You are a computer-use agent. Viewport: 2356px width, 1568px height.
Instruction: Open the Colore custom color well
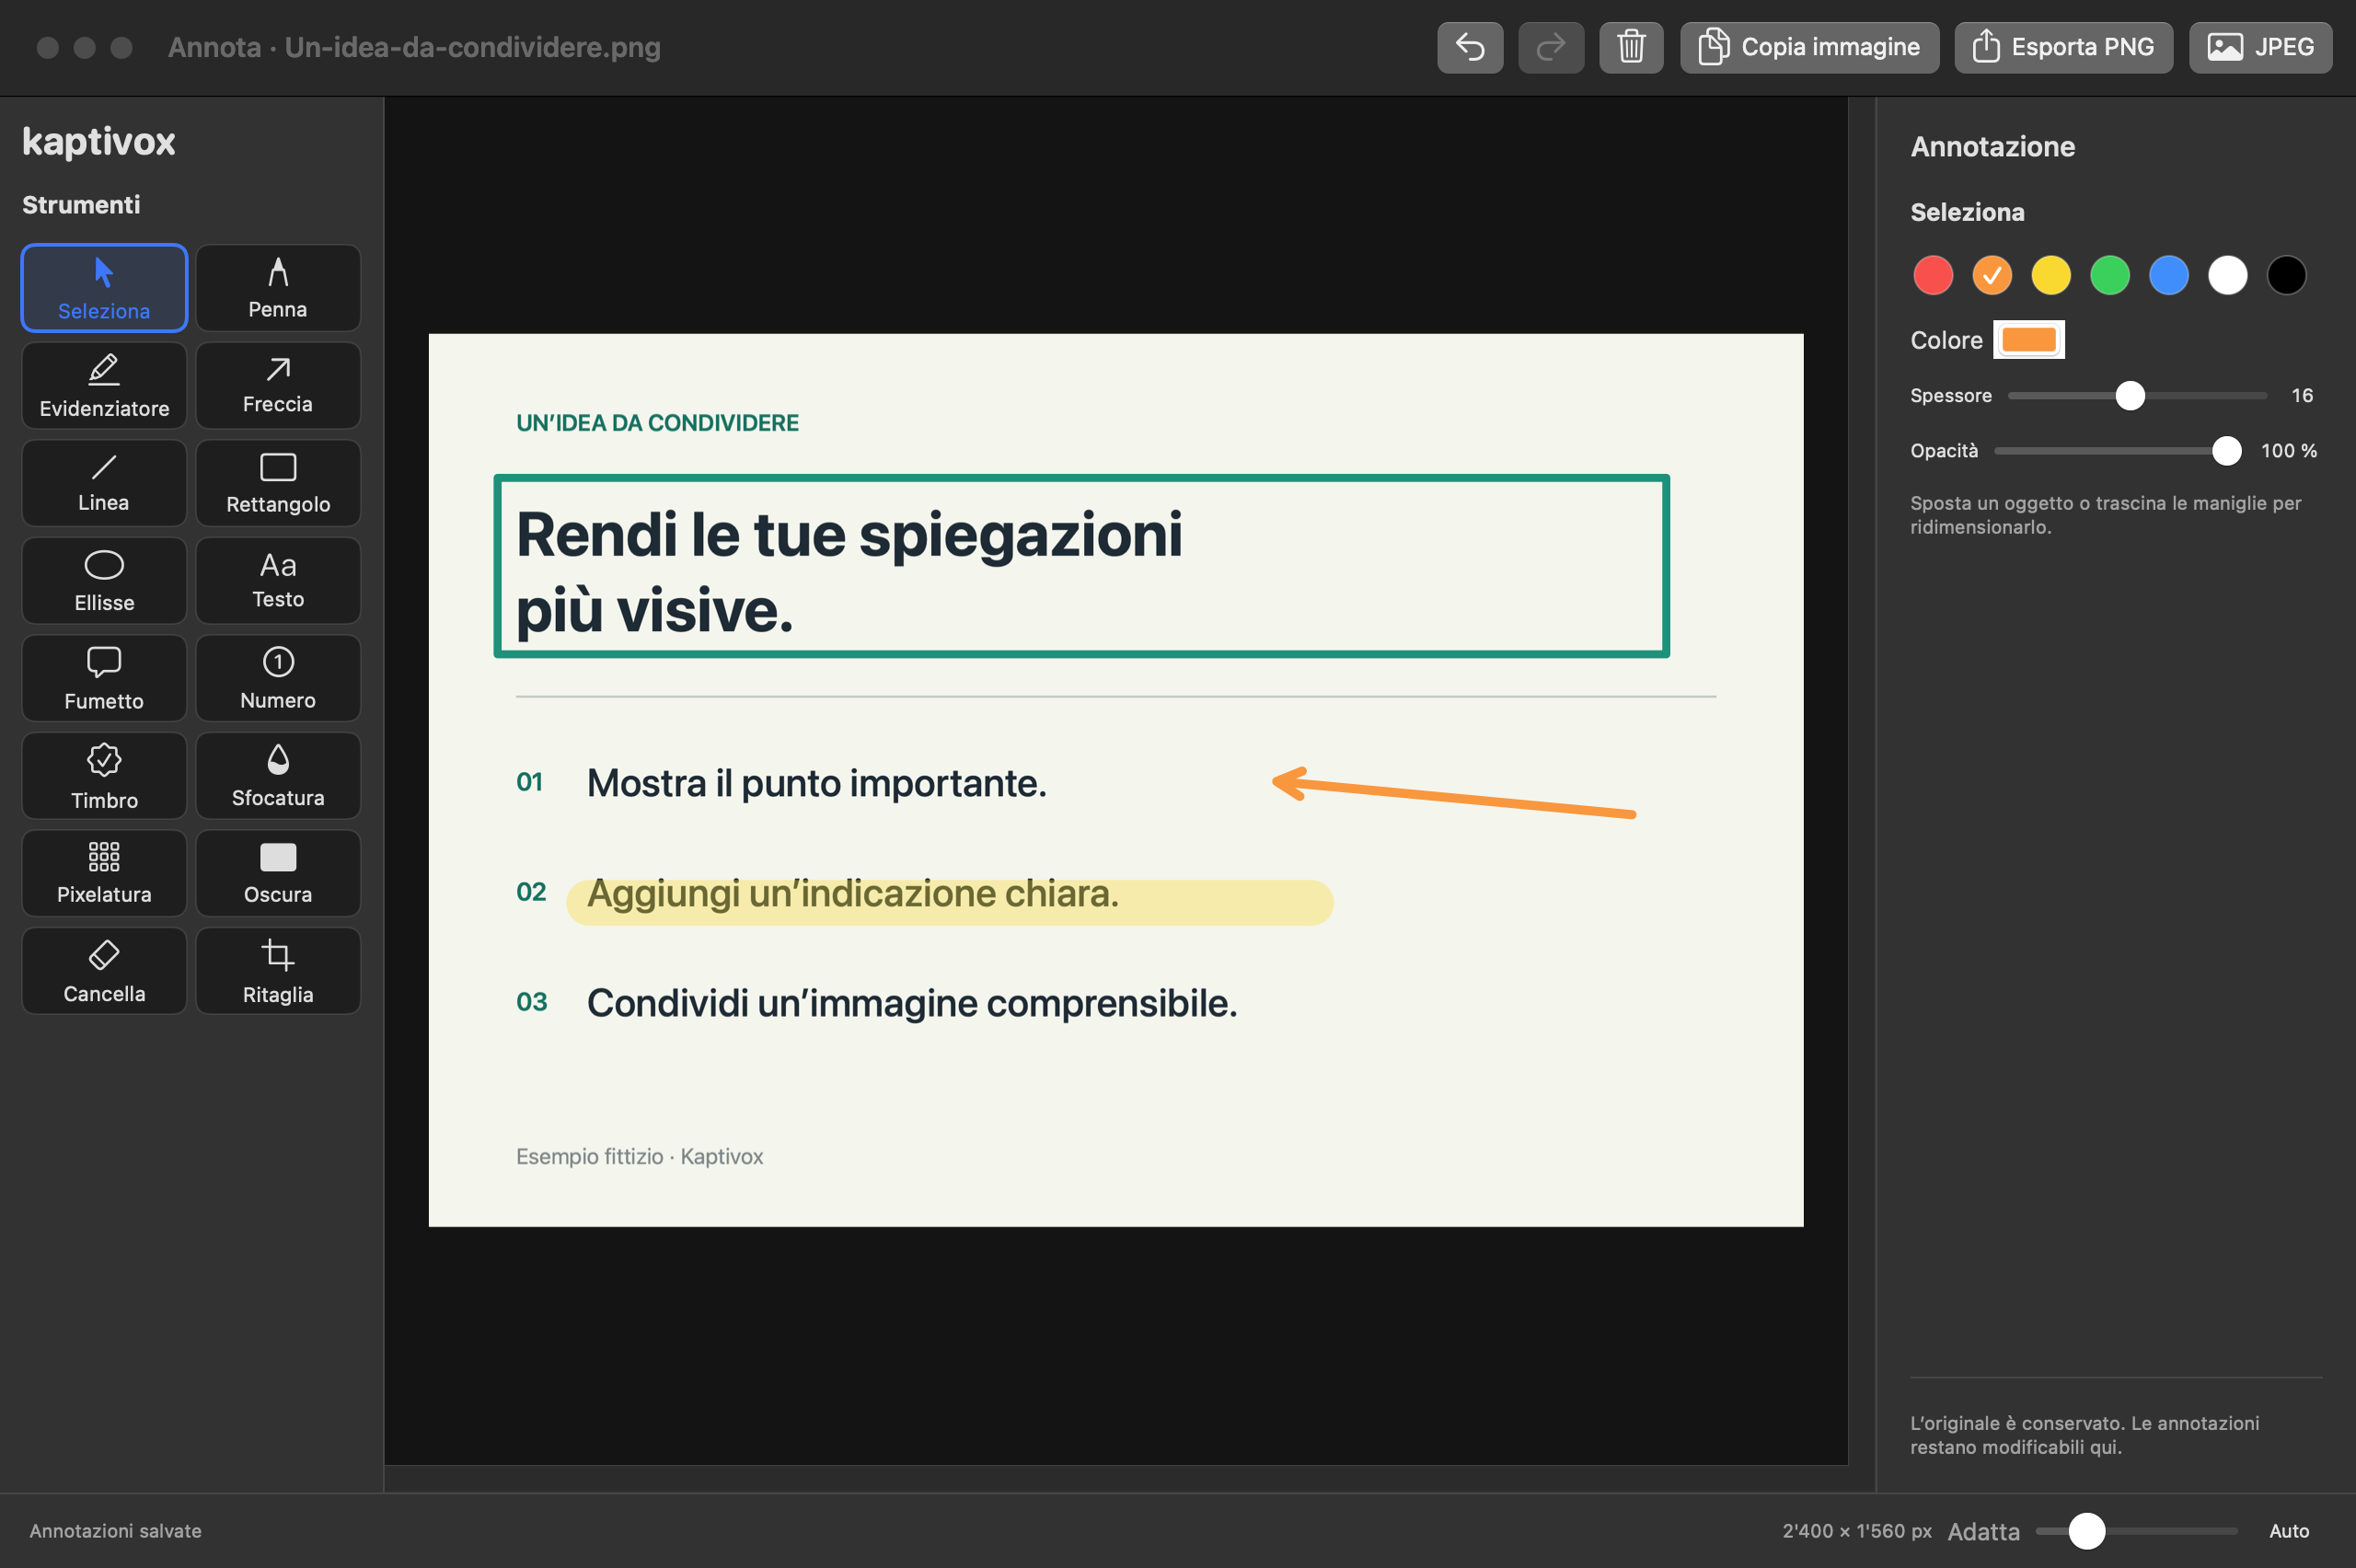[x=2029, y=340]
